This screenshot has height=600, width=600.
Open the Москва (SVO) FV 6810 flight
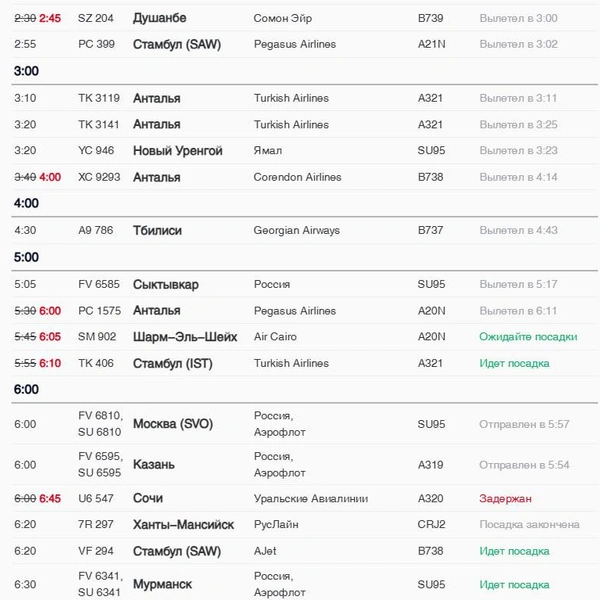pos(305,424)
